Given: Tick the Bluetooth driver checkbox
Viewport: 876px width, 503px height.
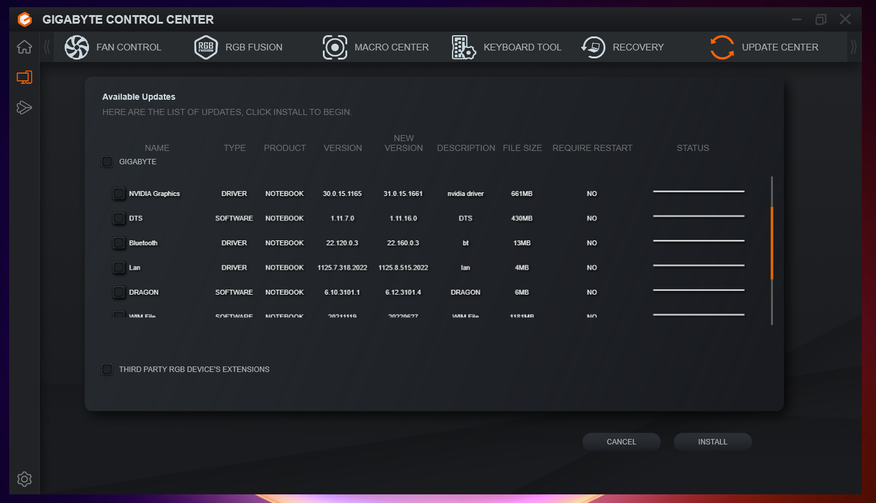Looking at the screenshot, I should tap(118, 243).
